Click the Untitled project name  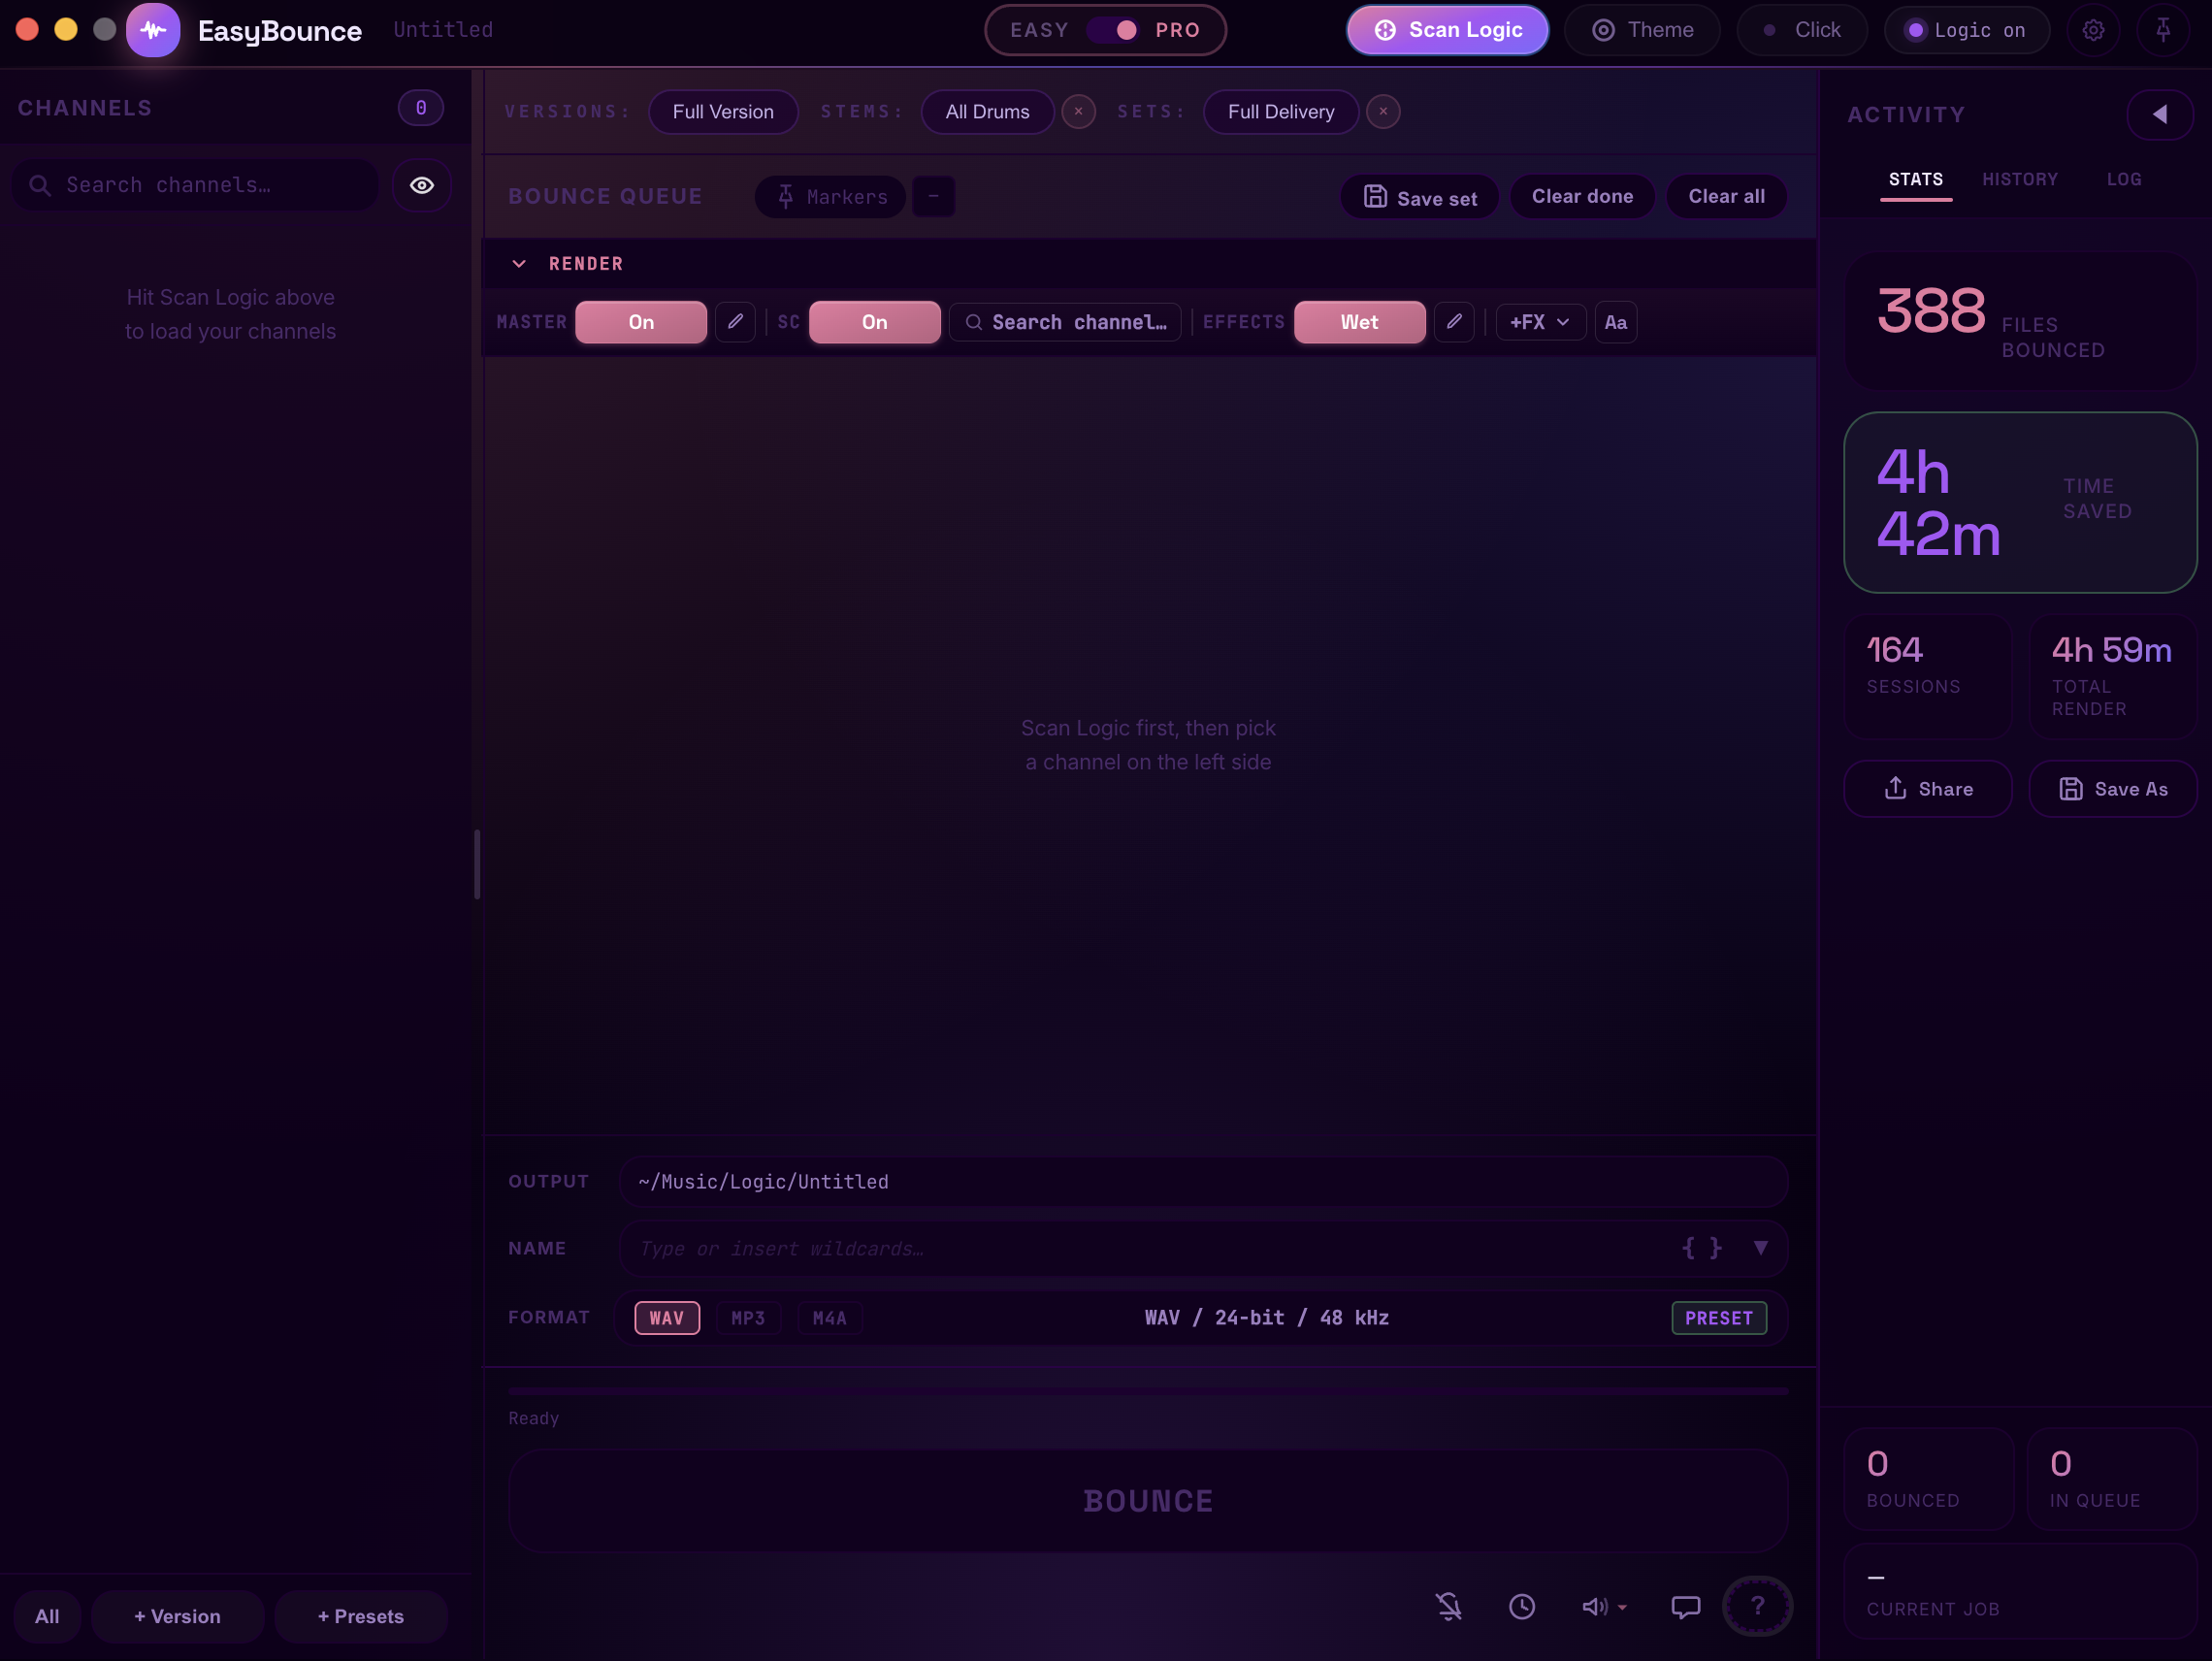tap(443, 30)
